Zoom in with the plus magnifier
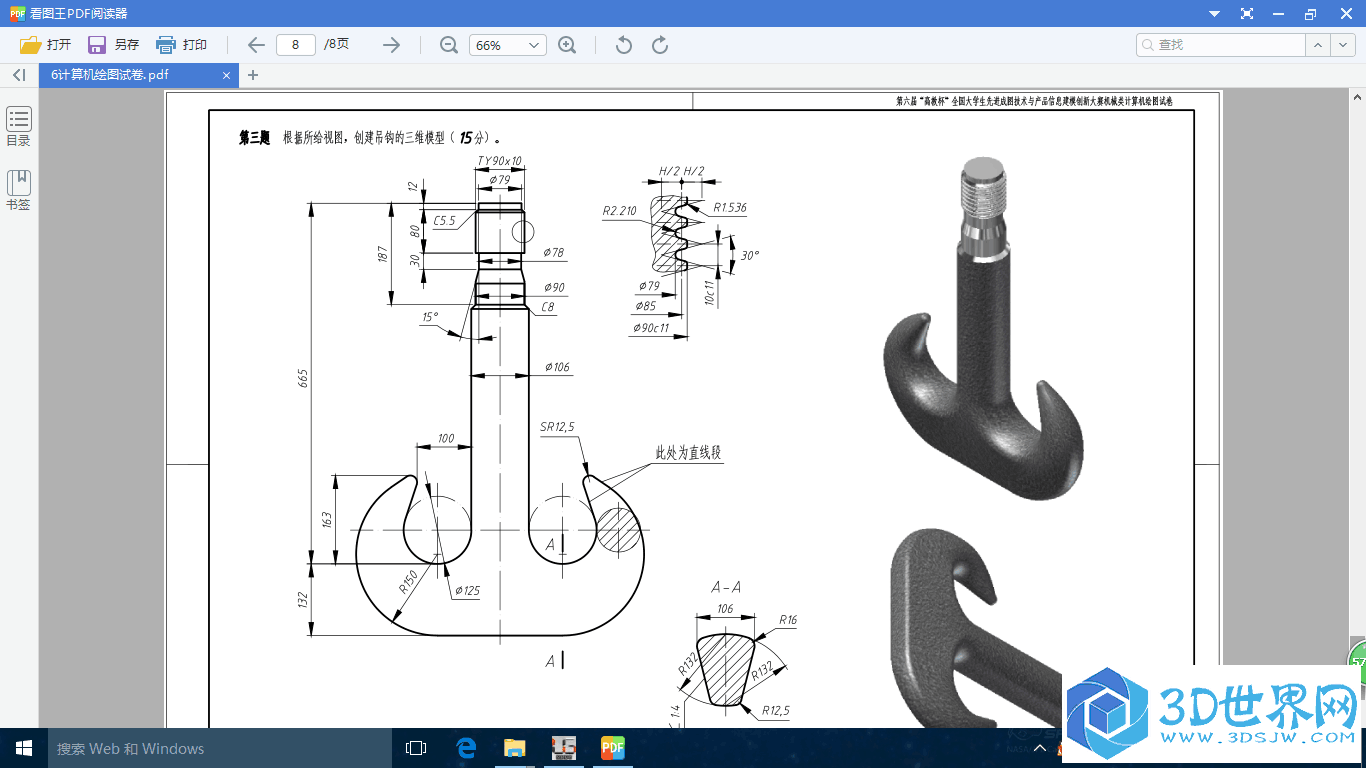This screenshot has height=768, width=1366. [567, 45]
